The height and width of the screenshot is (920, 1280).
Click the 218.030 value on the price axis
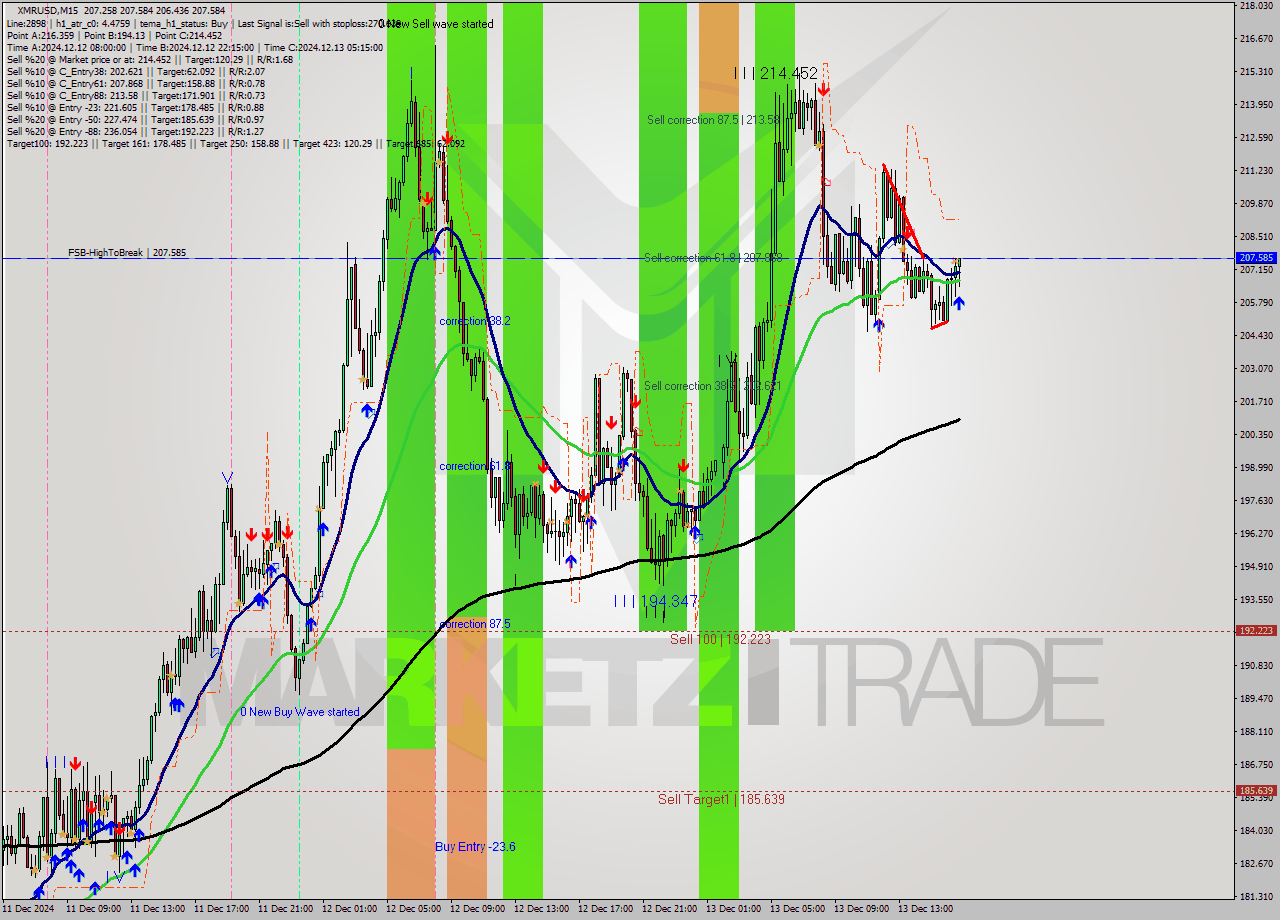[1256, 6]
